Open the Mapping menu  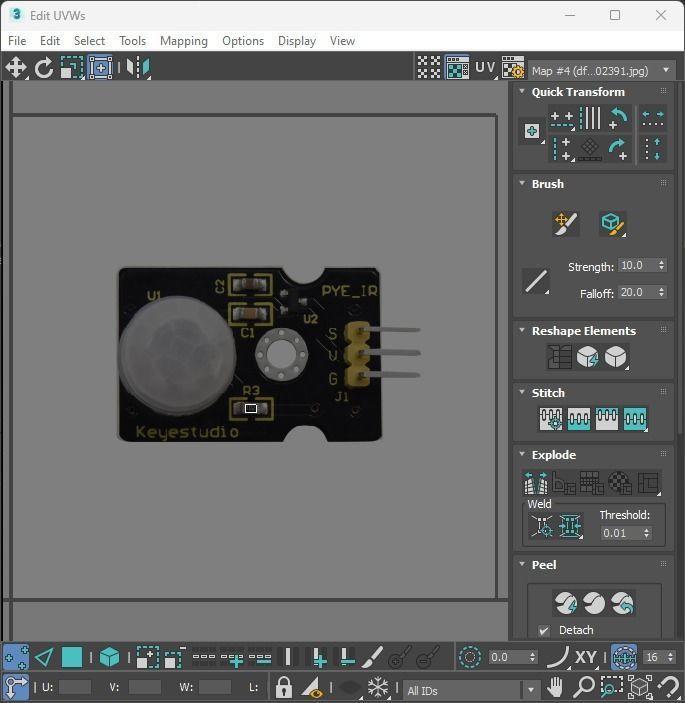[x=184, y=41]
